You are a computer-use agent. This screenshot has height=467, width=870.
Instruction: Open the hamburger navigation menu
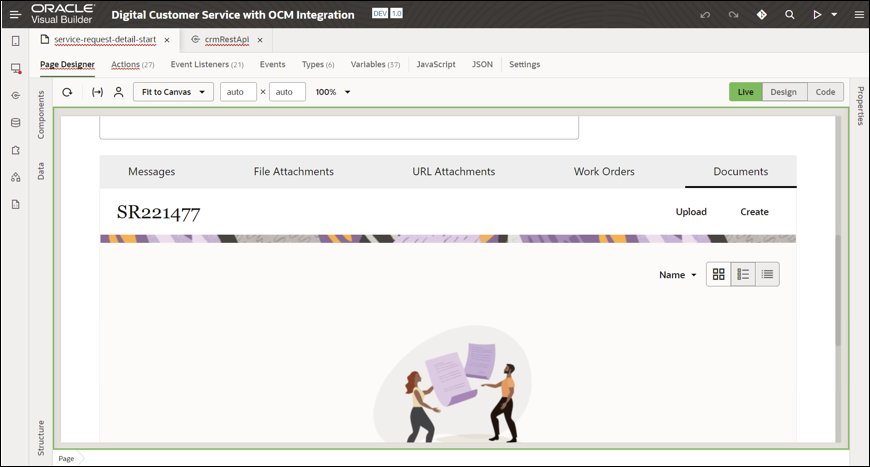click(15, 14)
